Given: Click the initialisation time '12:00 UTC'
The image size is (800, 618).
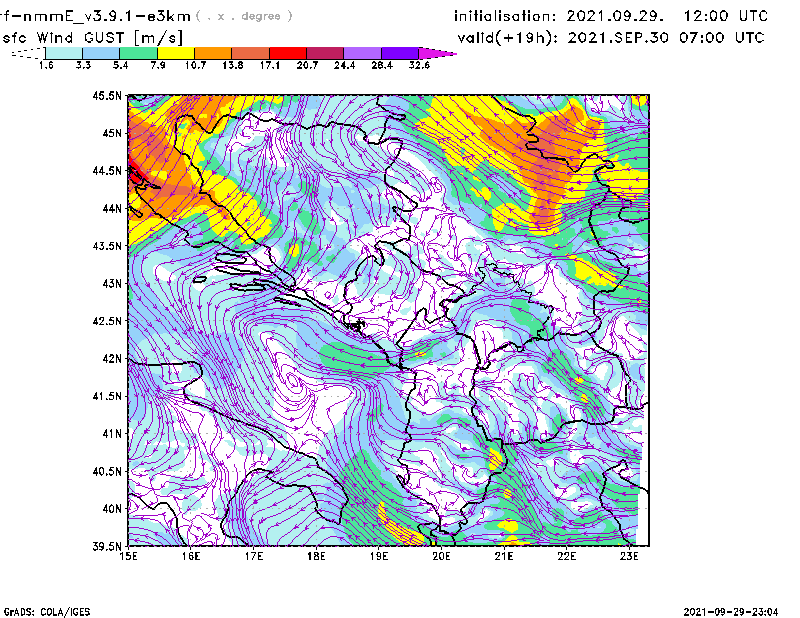Looking at the screenshot, I should (x=726, y=16).
